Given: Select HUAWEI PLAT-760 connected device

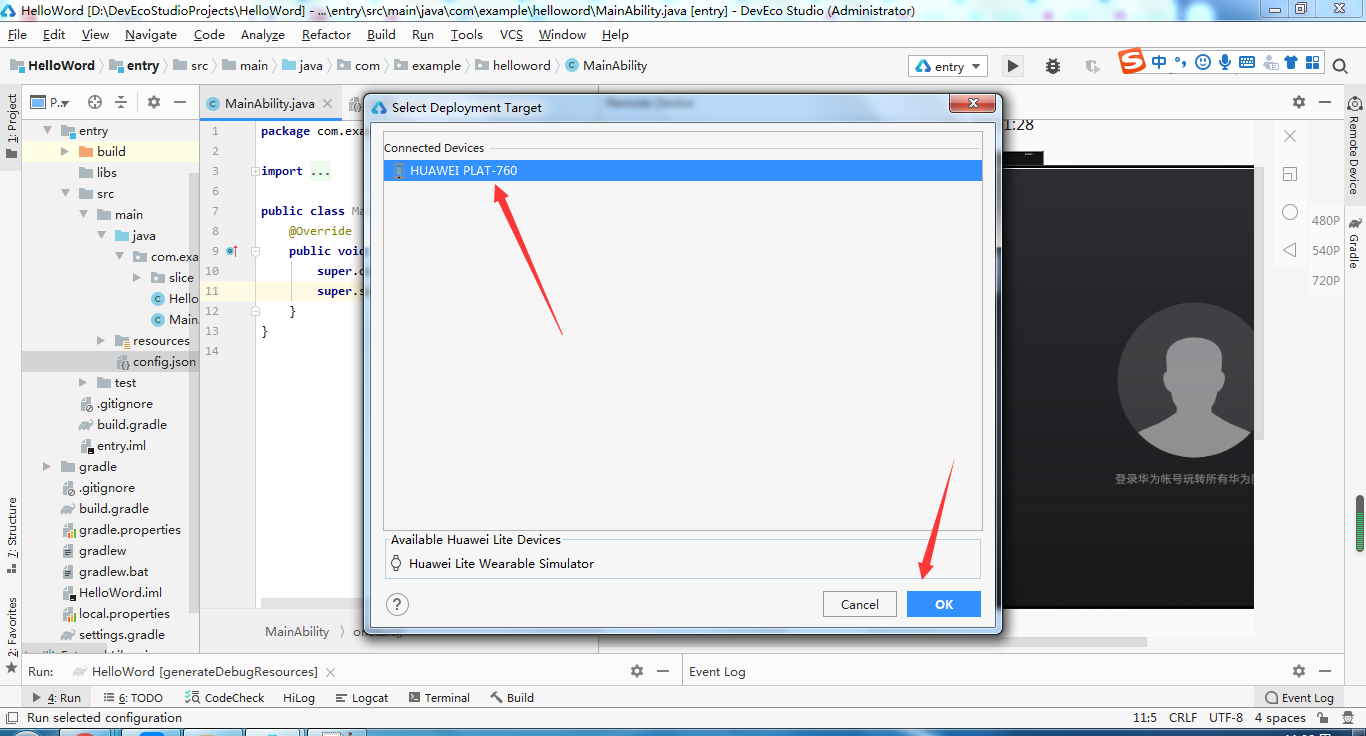Looking at the screenshot, I should tap(683, 171).
